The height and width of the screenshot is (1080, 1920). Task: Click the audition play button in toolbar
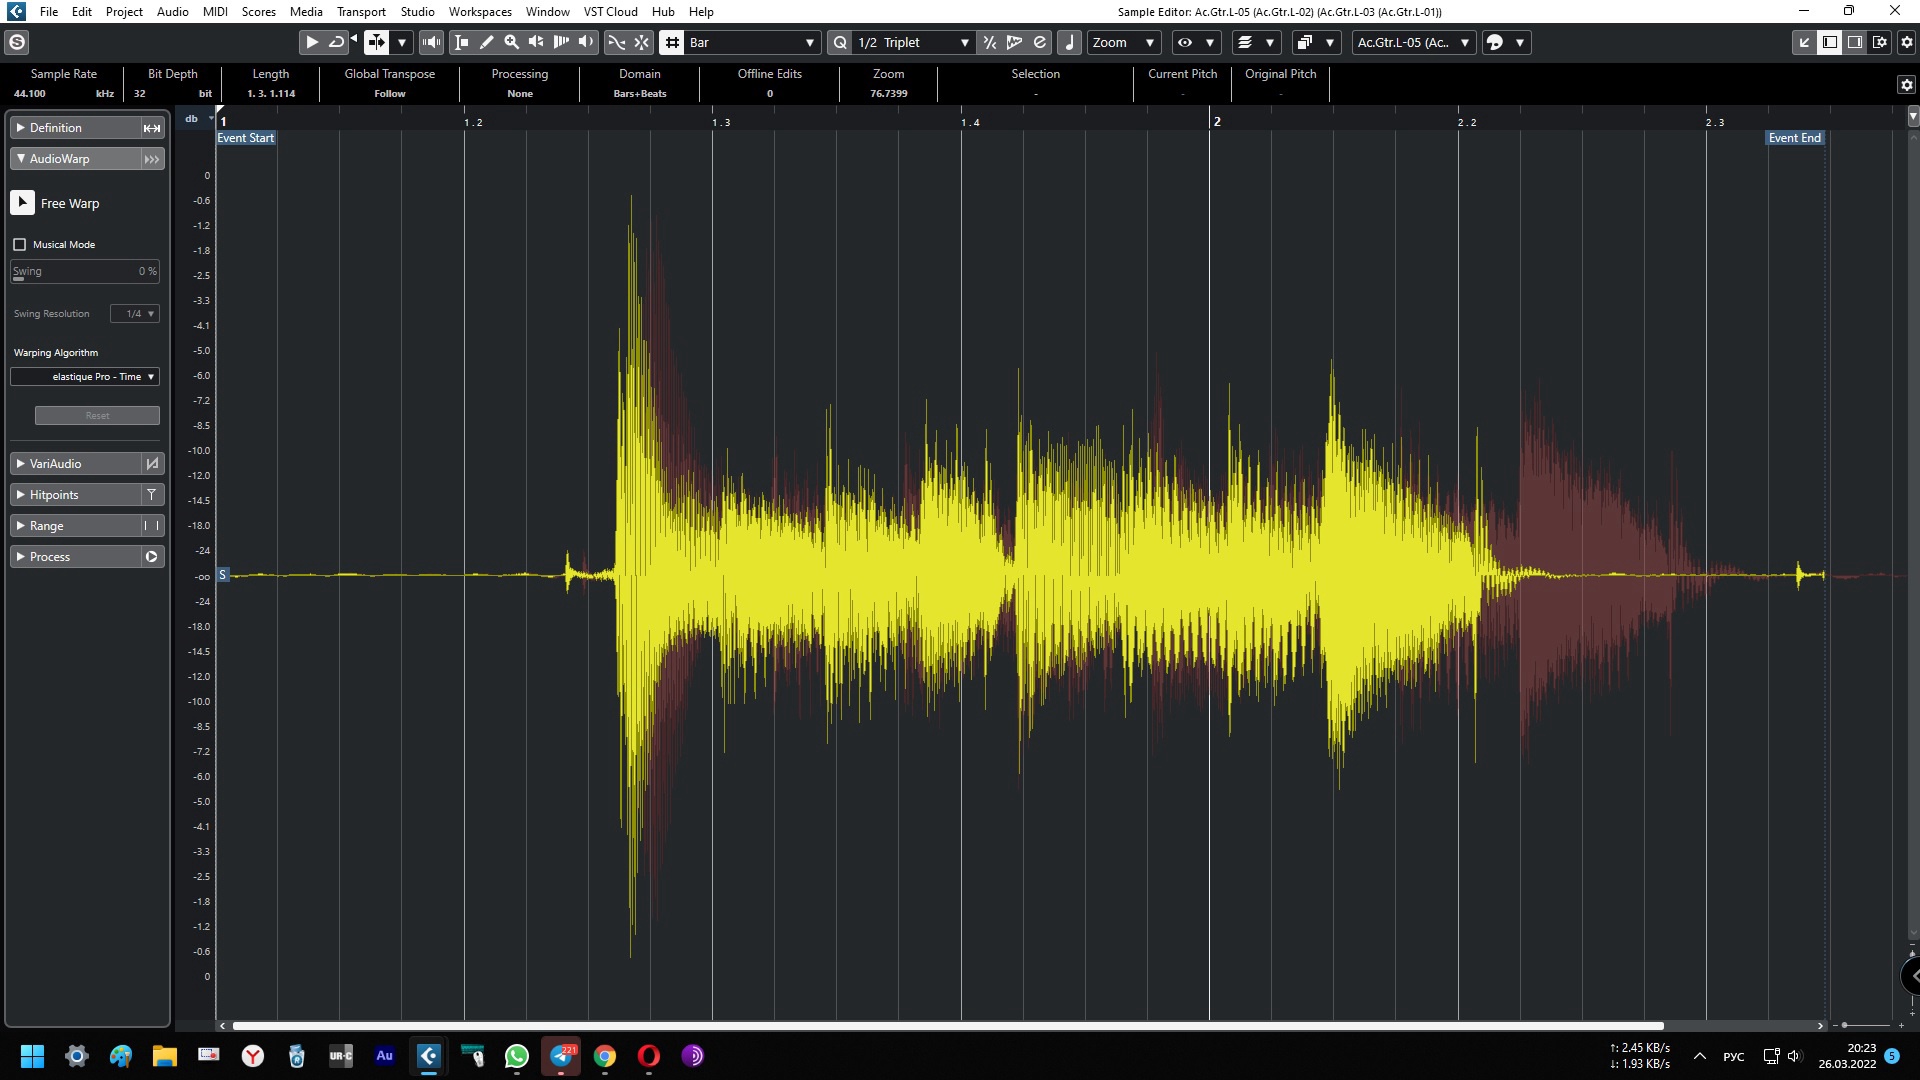(311, 42)
